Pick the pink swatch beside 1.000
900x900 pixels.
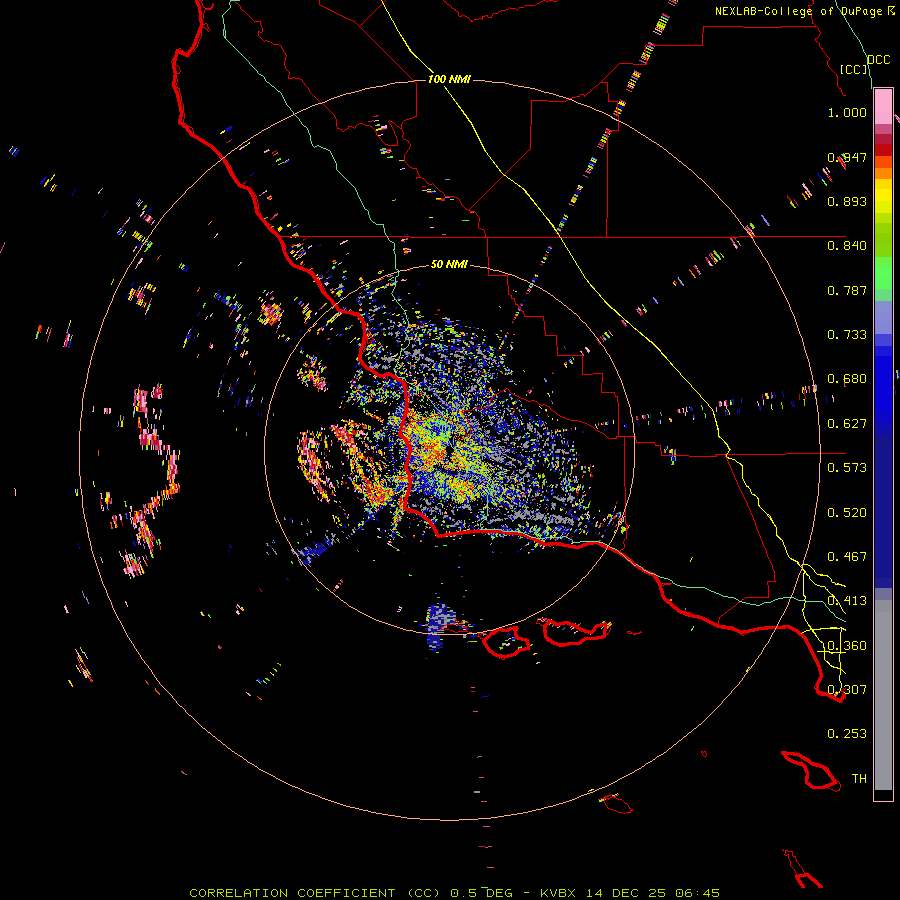(x=883, y=107)
